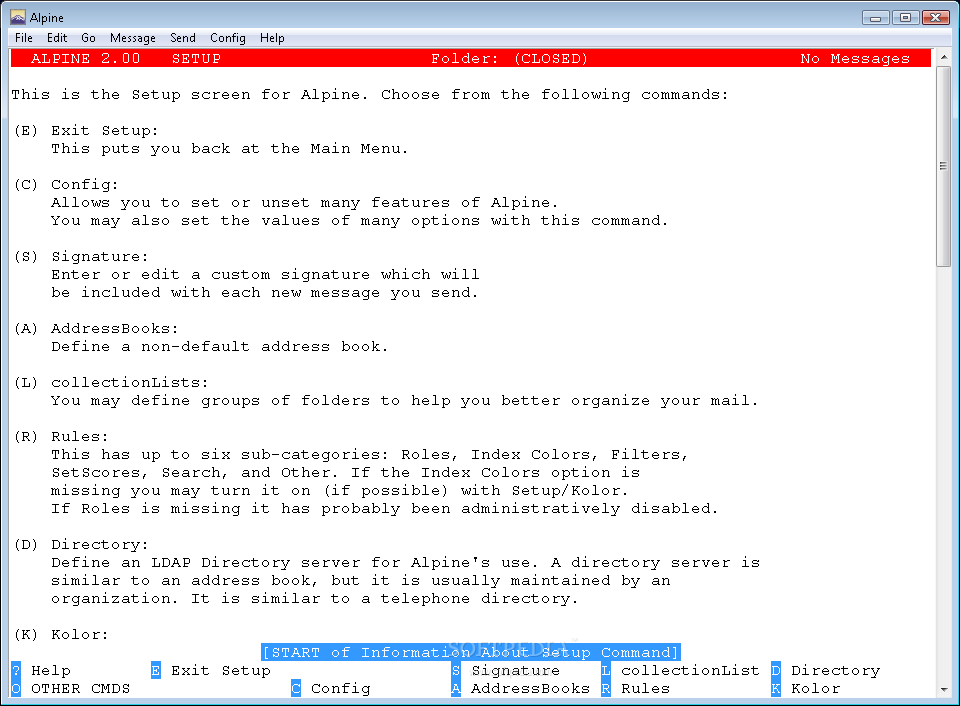Click the (D) Directory heading text

[81, 544]
